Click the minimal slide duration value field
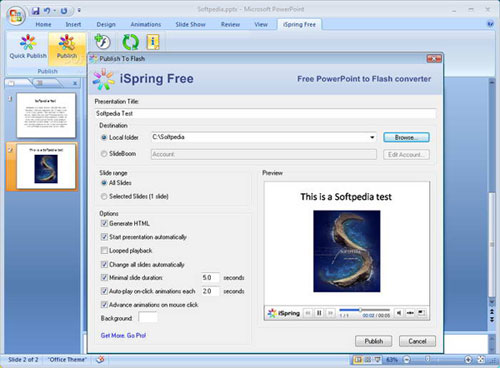Image resolution: width=500 pixels, height=368 pixels. (210, 277)
